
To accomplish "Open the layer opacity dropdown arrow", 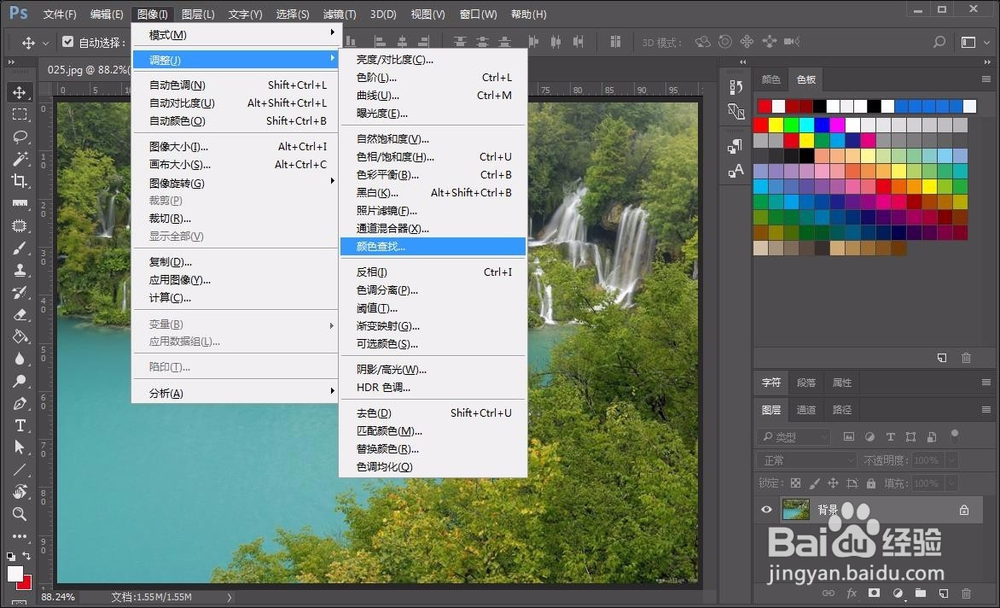I will (952, 460).
